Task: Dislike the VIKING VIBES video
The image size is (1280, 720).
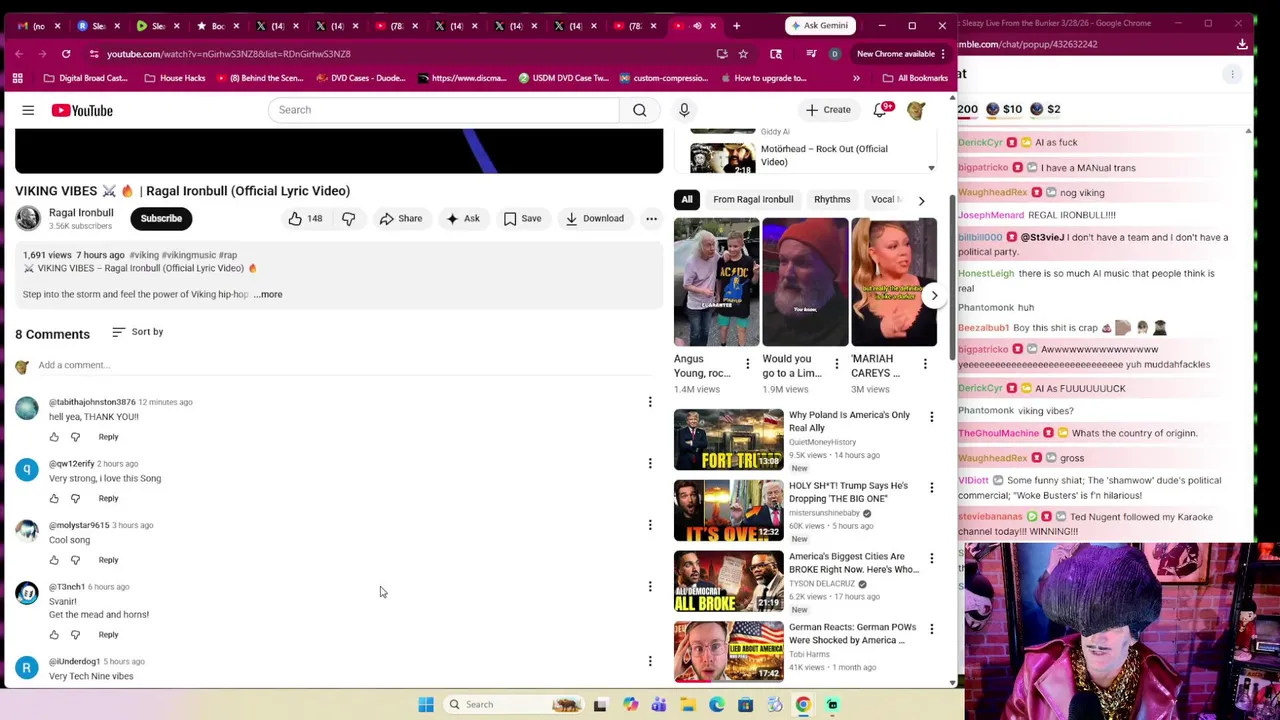Action: point(348,218)
